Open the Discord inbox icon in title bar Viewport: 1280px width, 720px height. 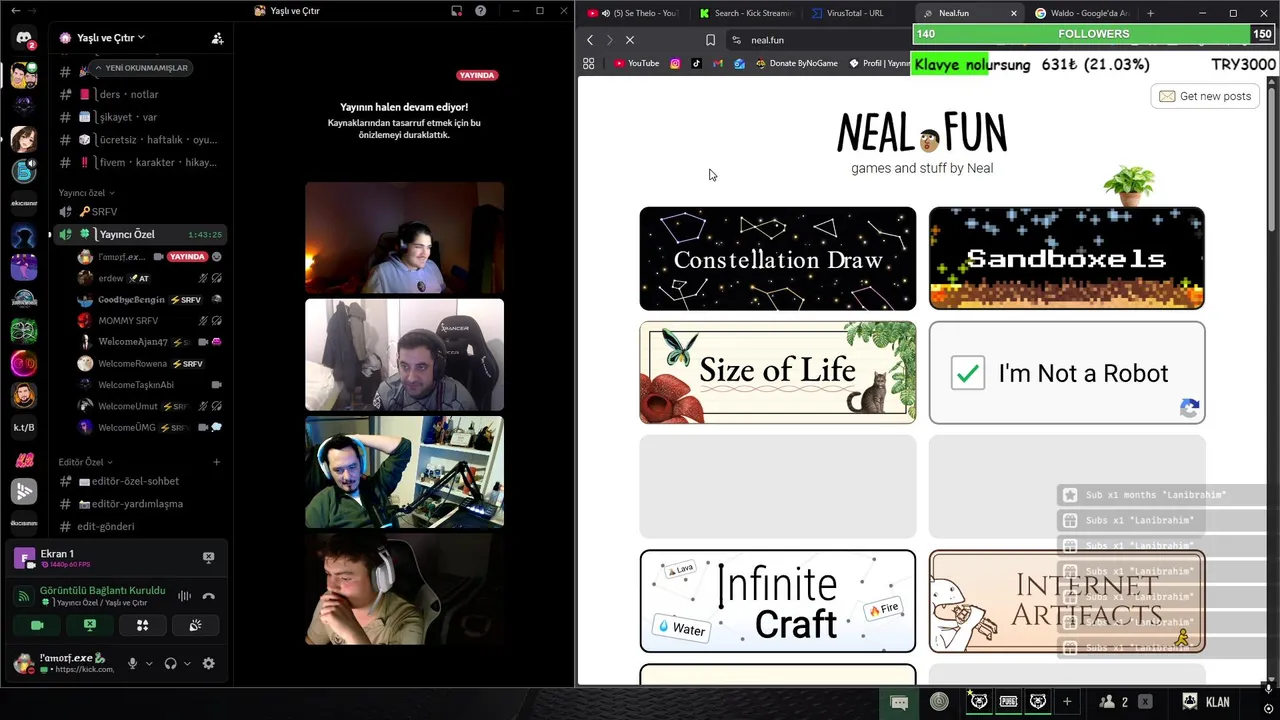457,11
